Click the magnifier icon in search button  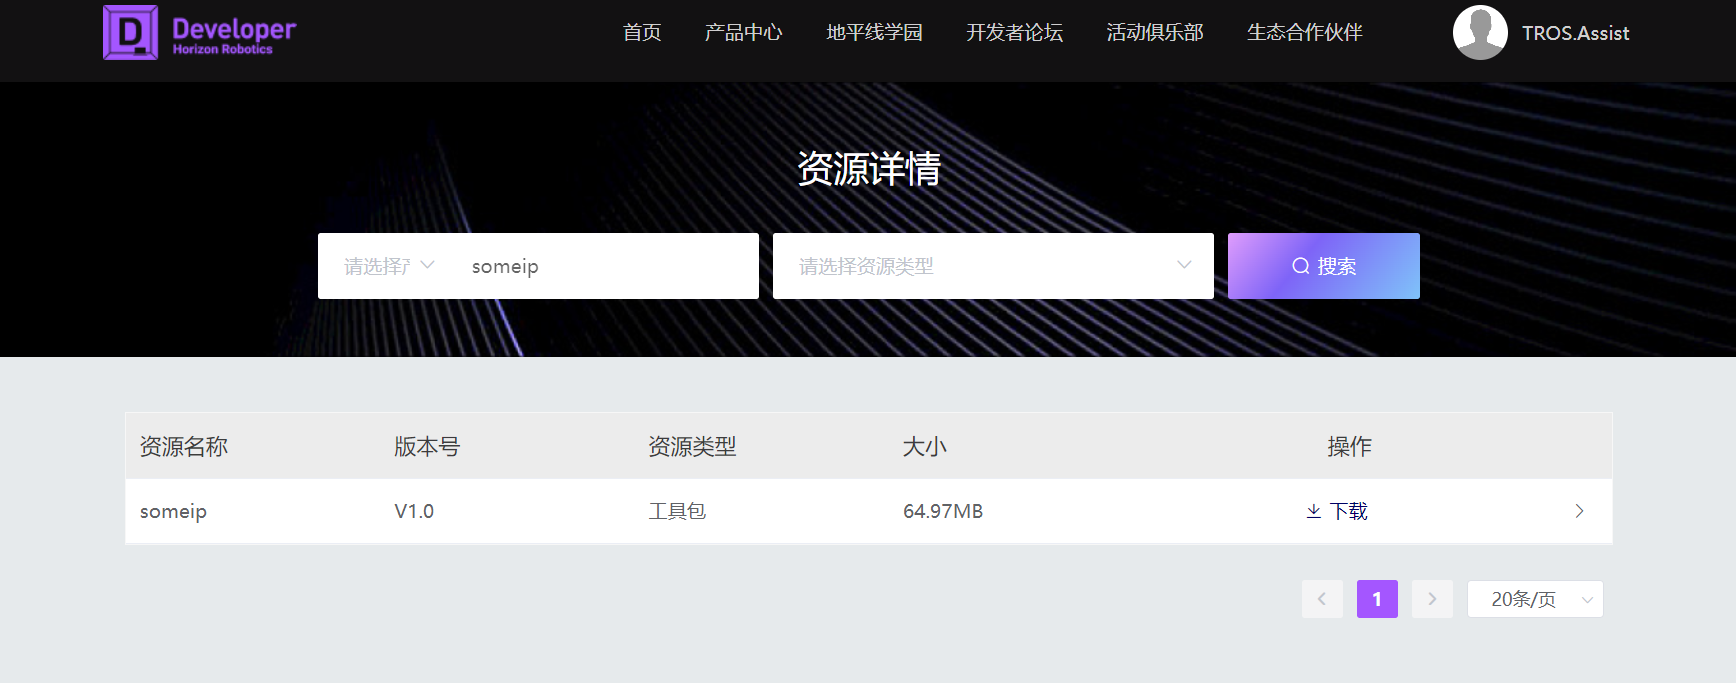click(1300, 266)
